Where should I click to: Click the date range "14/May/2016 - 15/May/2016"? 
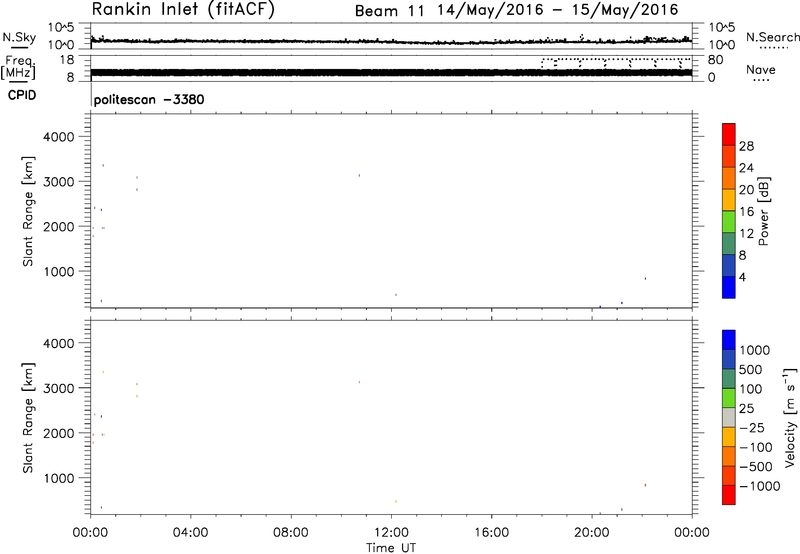click(558, 10)
